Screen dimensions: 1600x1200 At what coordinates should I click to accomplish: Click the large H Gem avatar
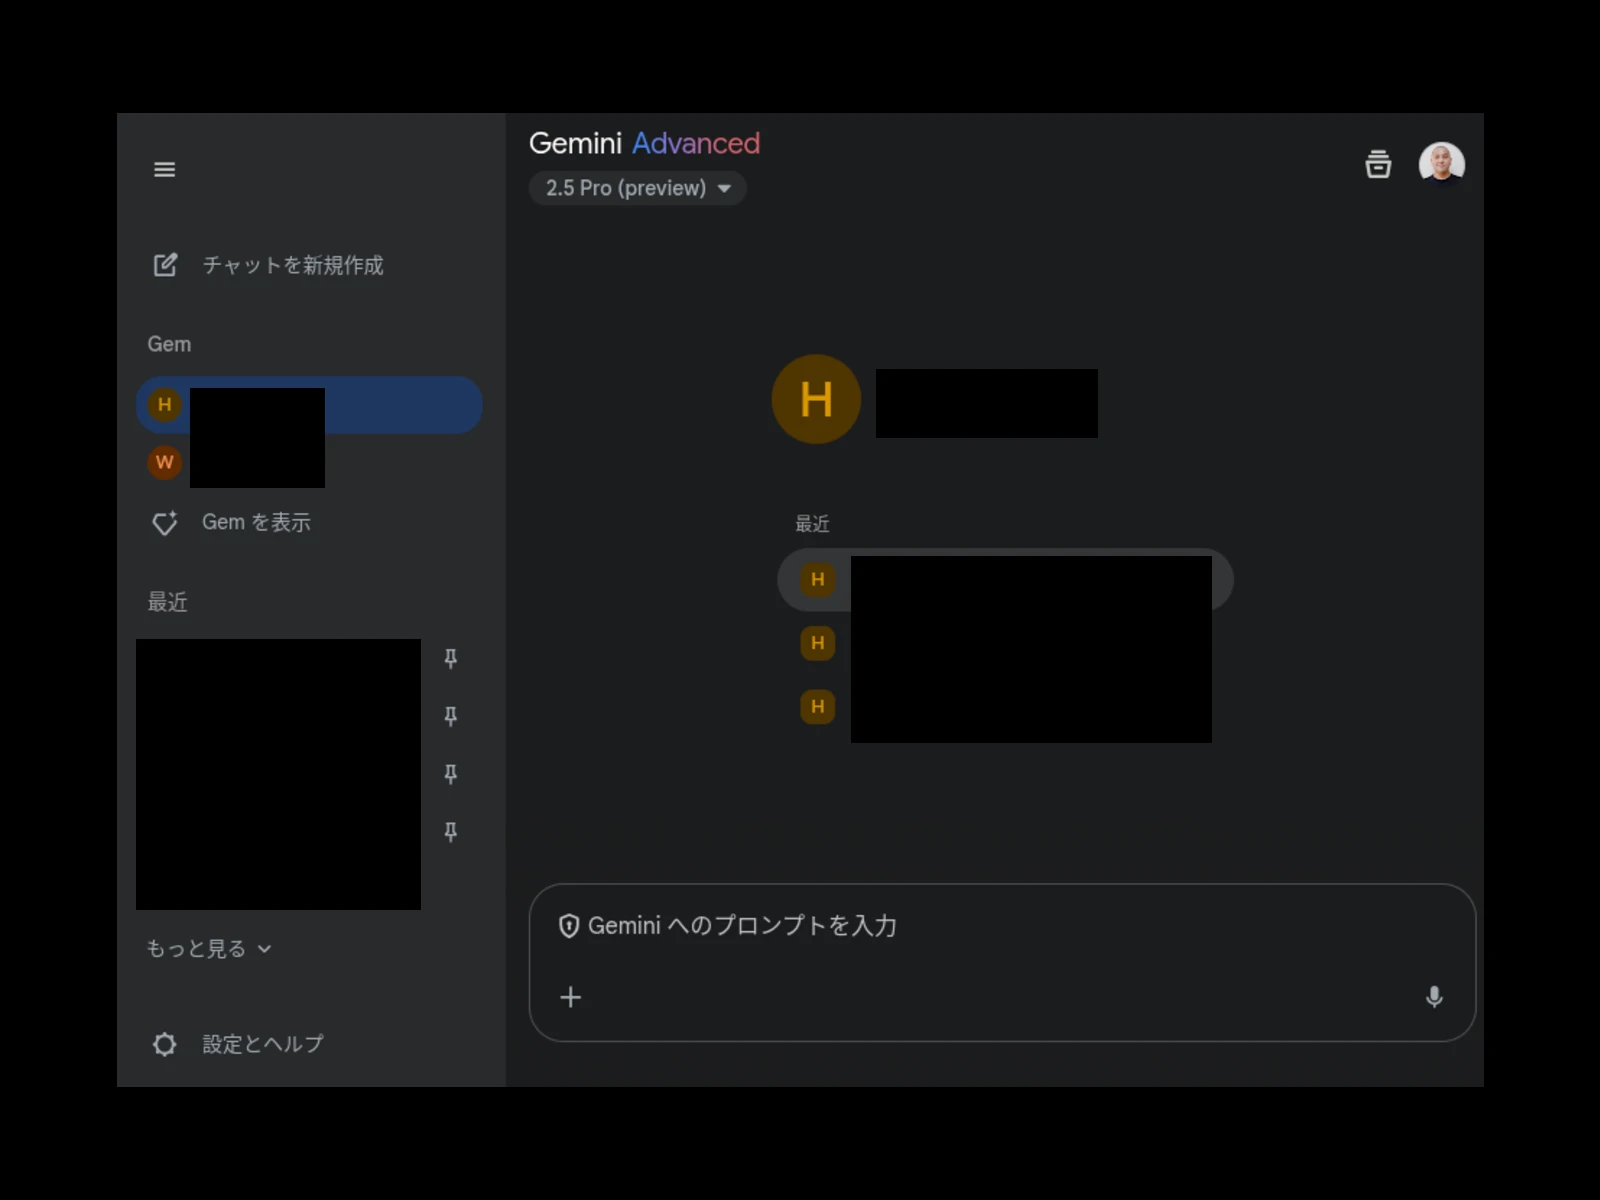click(816, 399)
